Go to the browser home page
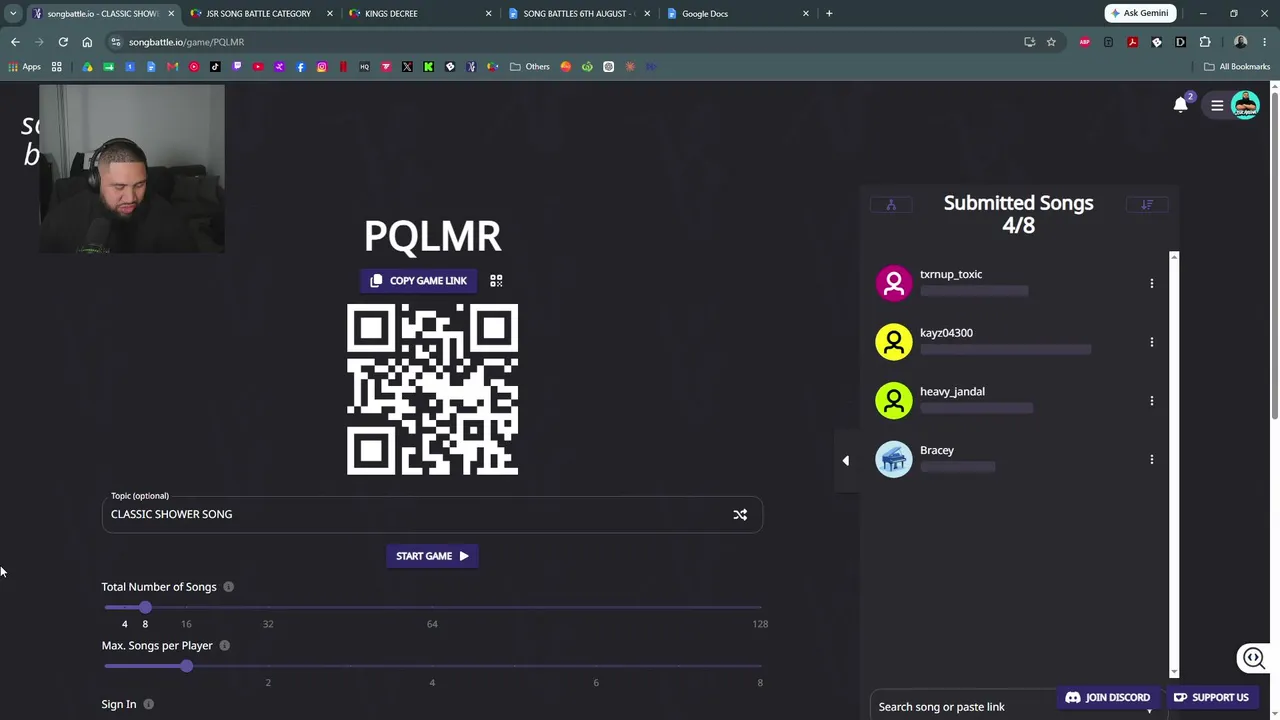1280x720 pixels. click(87, 42)
